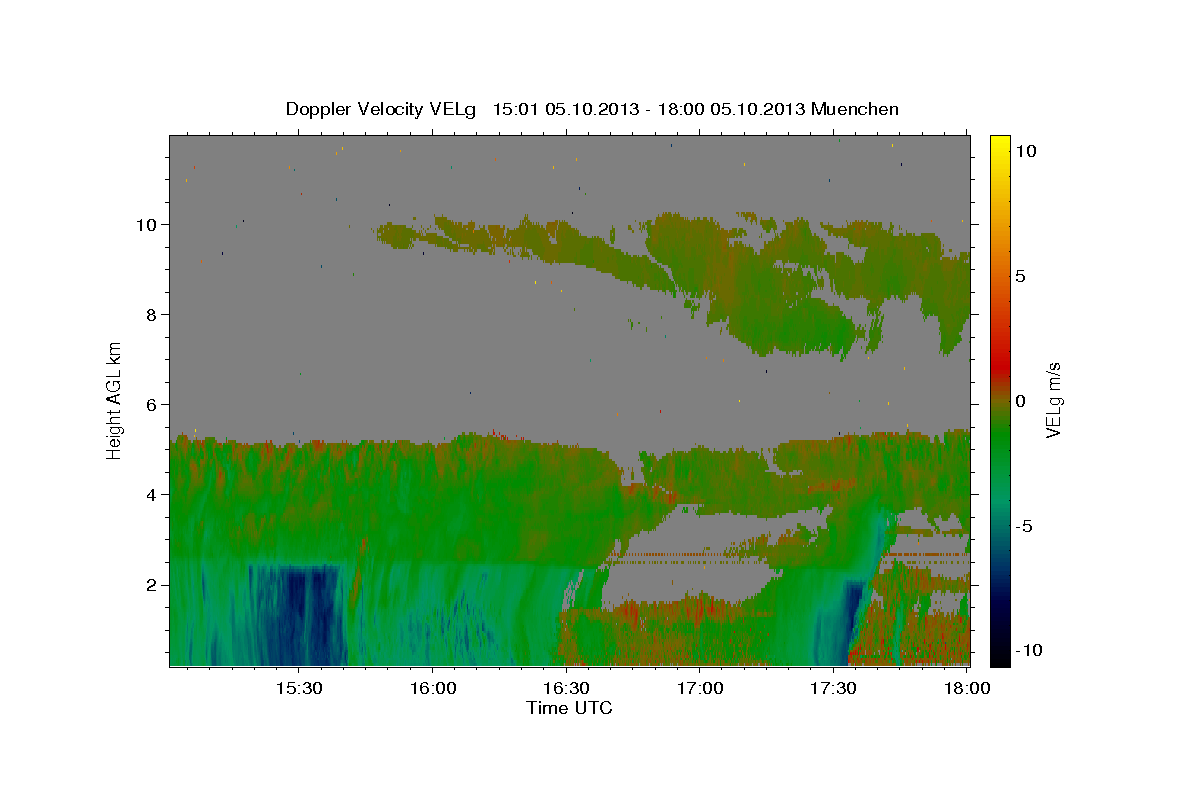Click the colorbar tick label 0
This screenshot has width=1200, height=800.
point(1020,401)
